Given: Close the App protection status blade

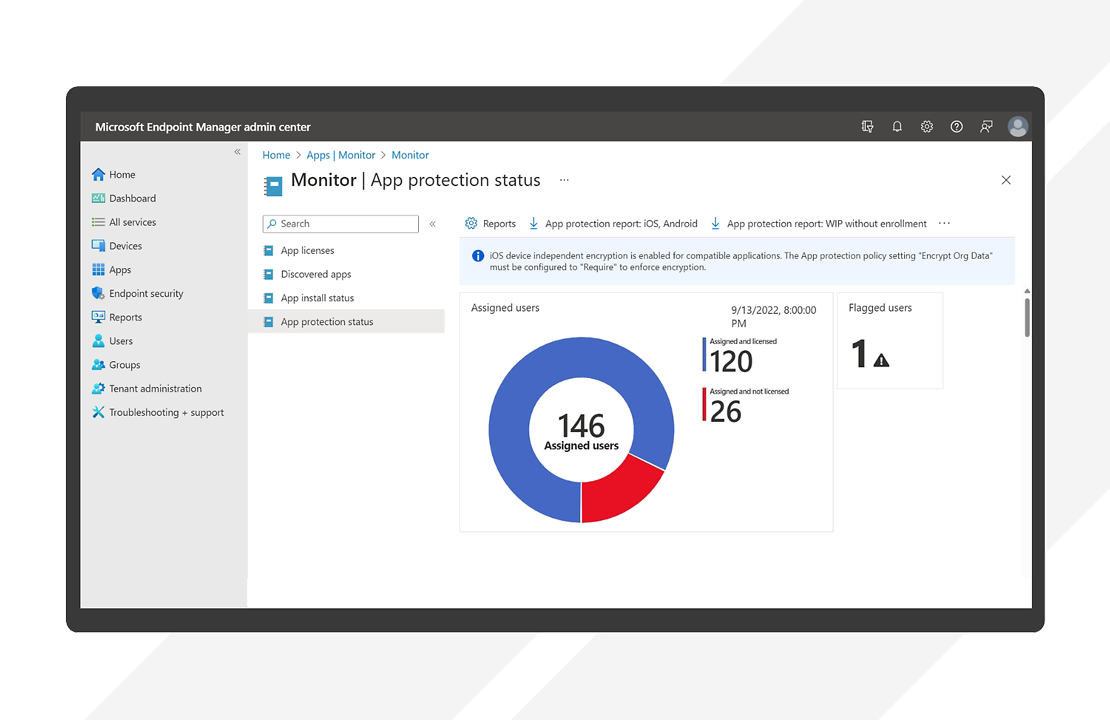Looking at the screenshot, I should 1006,180.
